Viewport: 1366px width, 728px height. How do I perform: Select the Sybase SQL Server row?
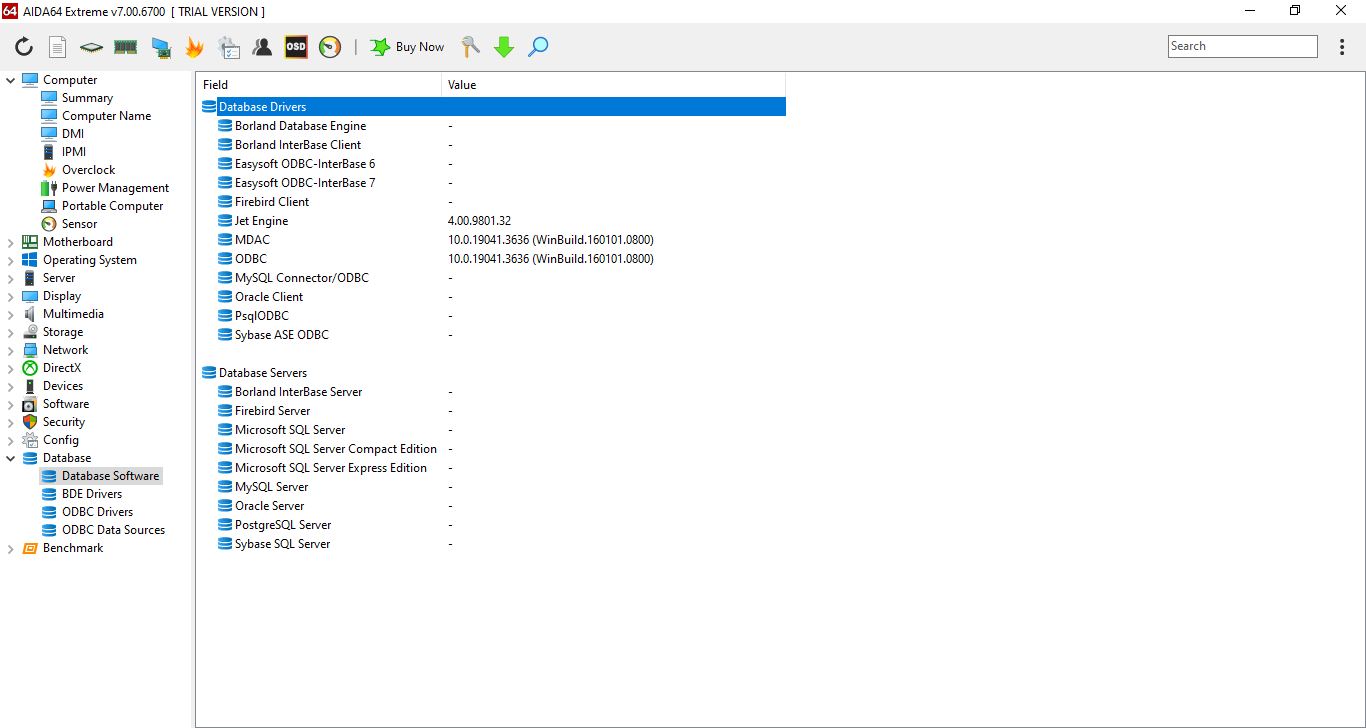[493, 544]
